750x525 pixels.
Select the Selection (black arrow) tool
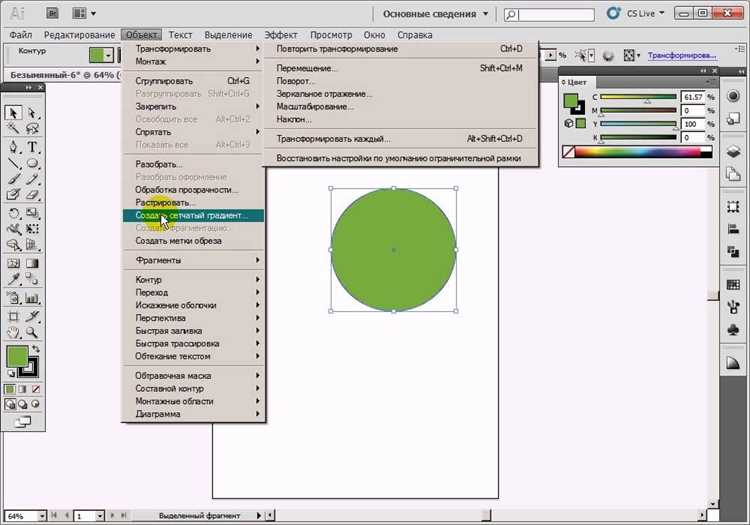[x=13, y=113]
